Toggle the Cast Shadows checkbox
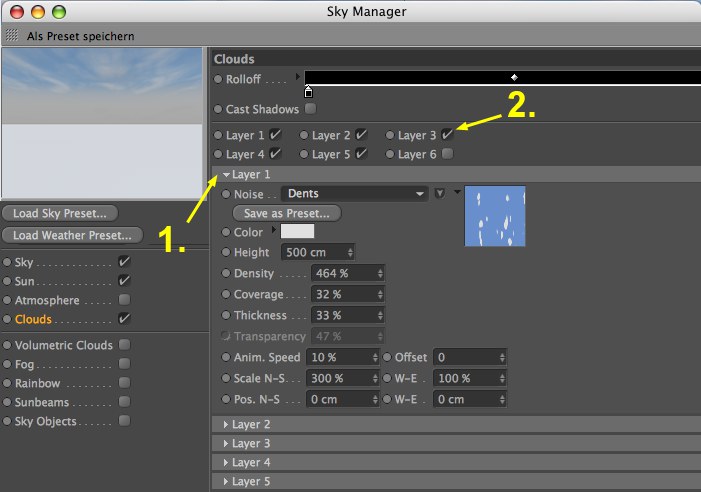Image resolution: width=701 pixels, height=492 pixels. coord(310,109)
